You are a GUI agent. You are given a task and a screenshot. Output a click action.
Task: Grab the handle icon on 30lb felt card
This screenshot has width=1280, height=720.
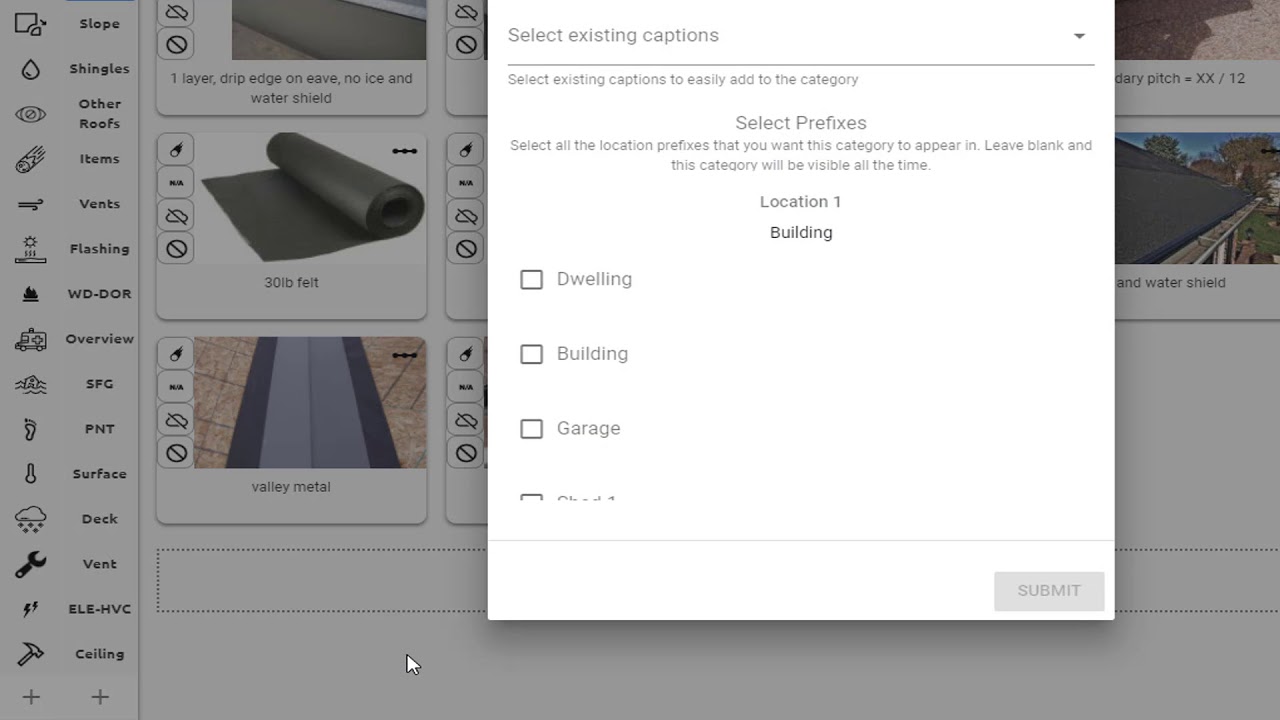click(x=404, y=151)
